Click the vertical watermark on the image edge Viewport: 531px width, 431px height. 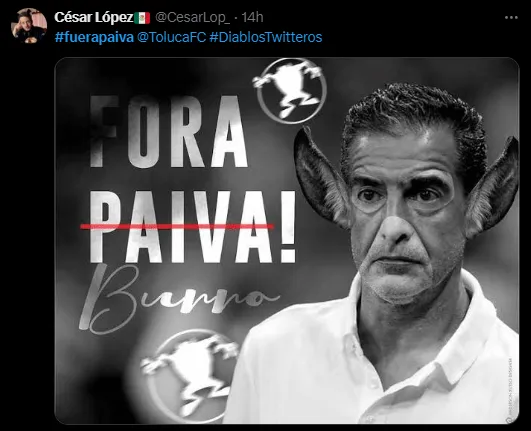coord(510,389)
